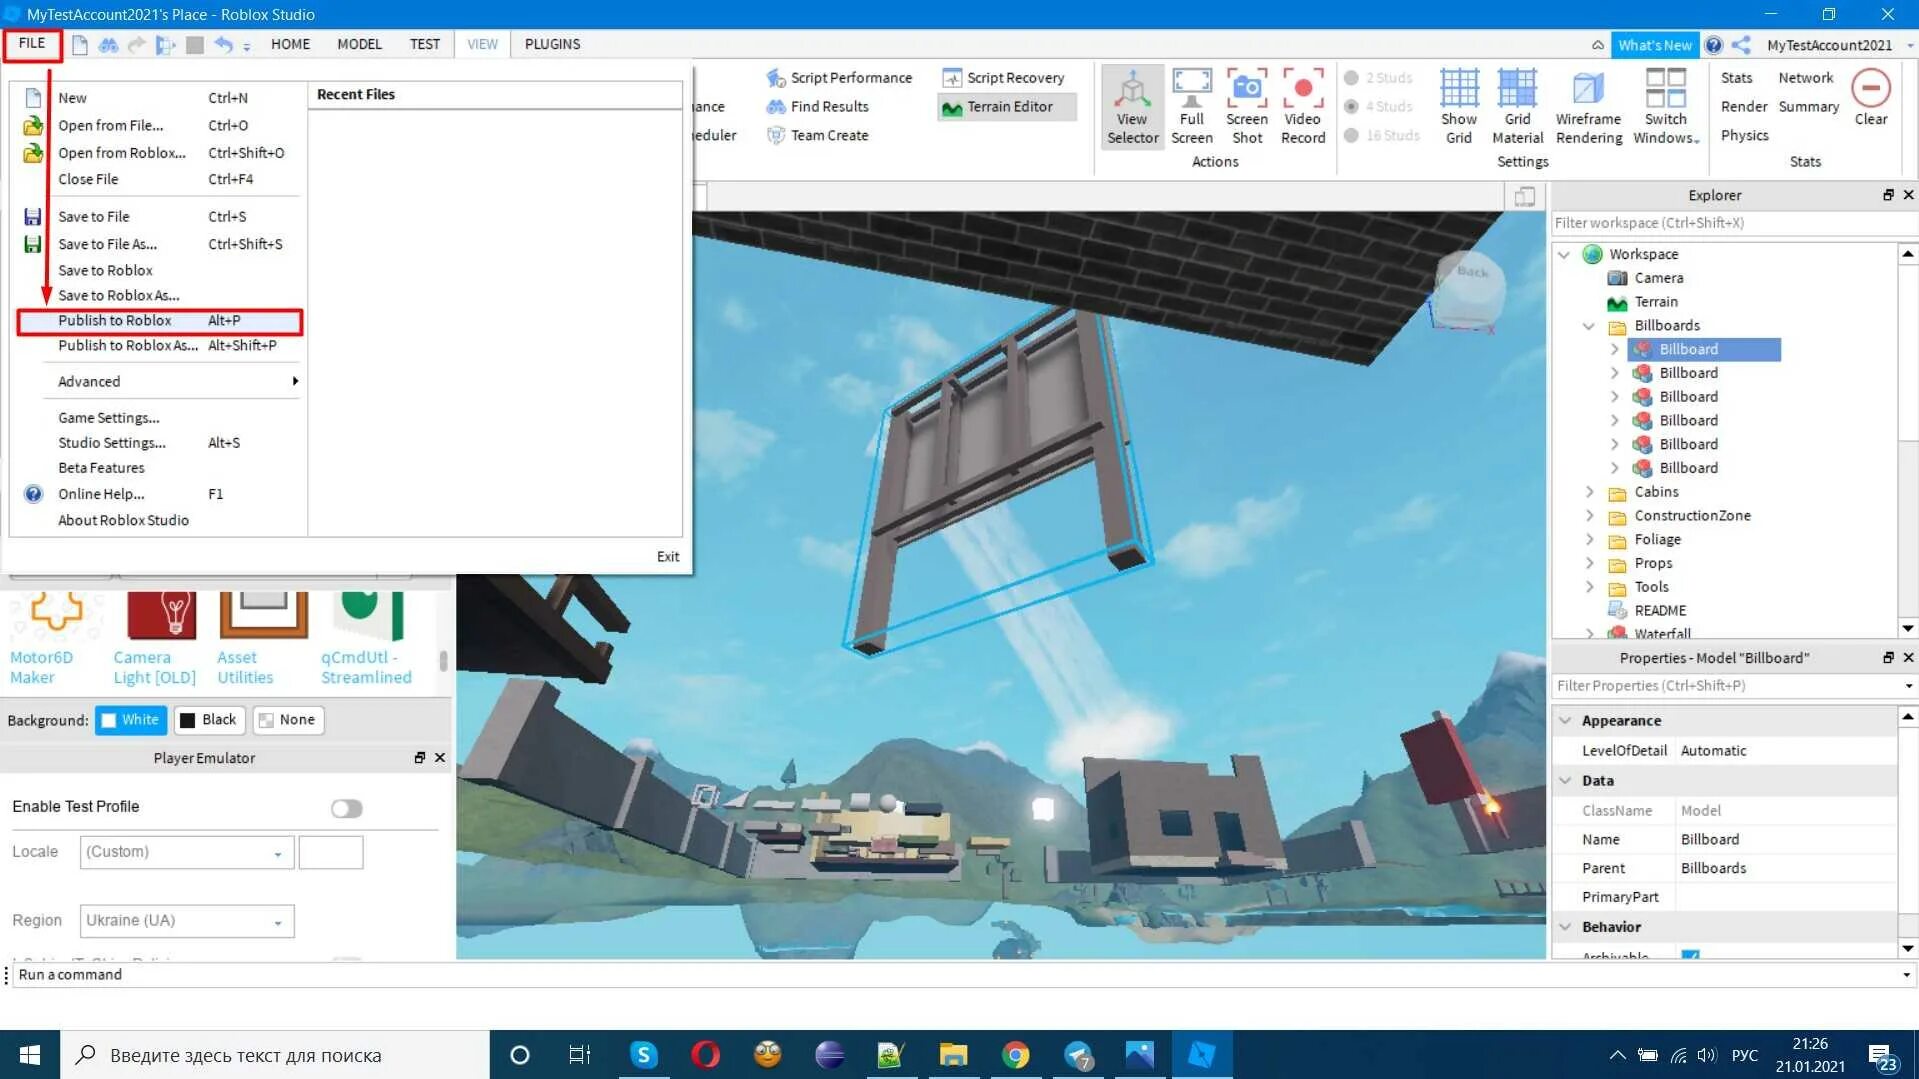
Task: Toggle the Enable Test Profile switch
Action: (x=346, y=808)
